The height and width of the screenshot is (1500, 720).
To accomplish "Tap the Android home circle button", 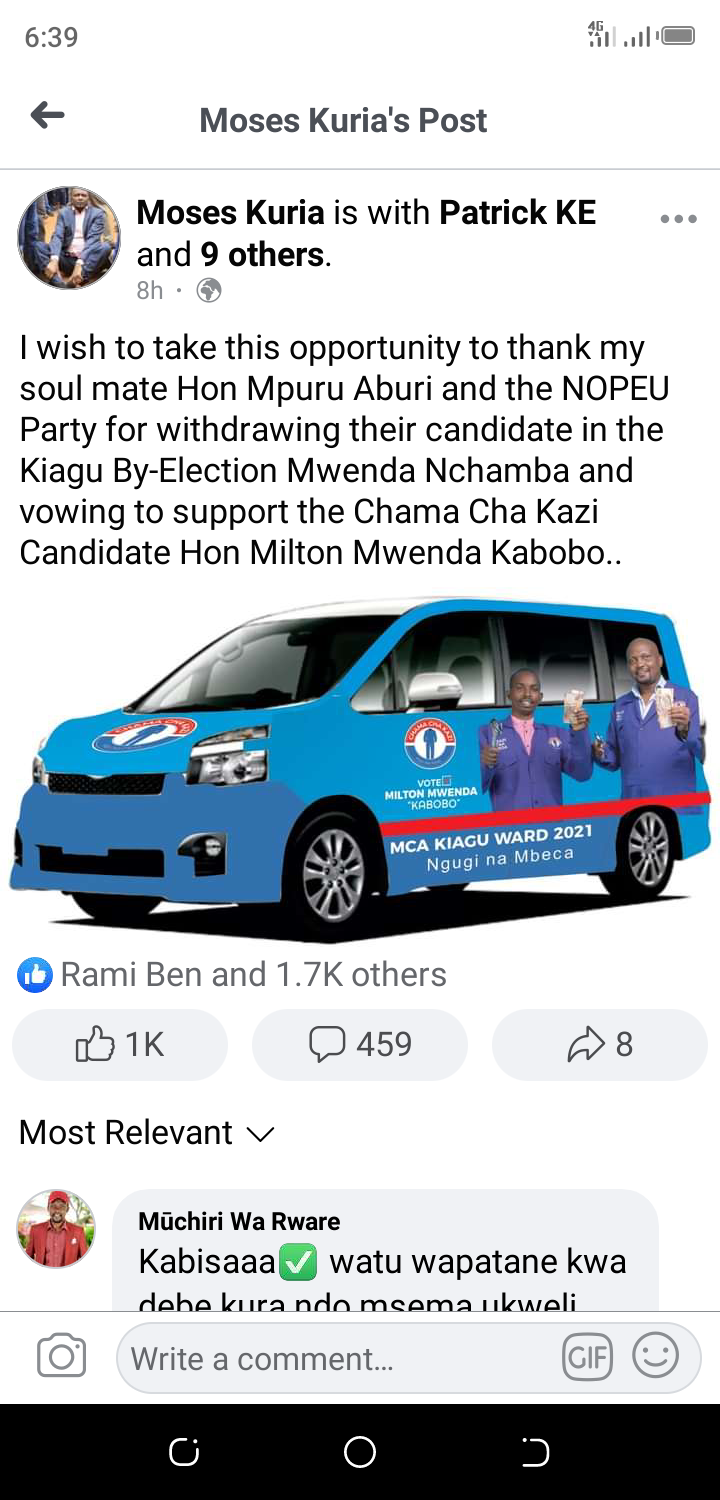I will click(360, 1452).
